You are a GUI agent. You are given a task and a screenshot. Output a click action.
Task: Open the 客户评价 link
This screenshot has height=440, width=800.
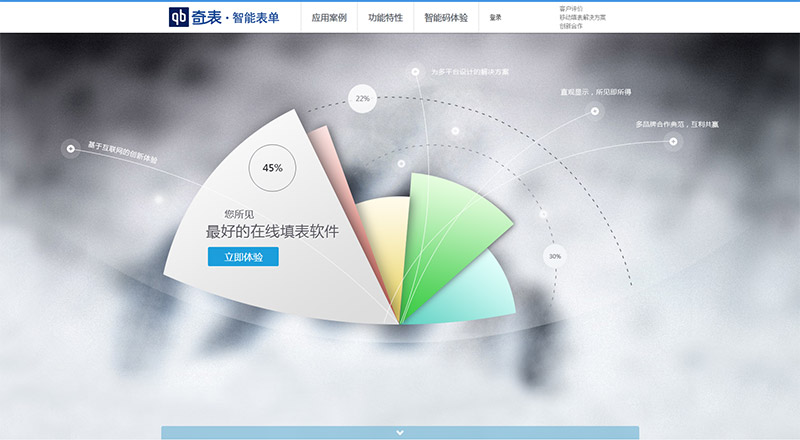point(572,8)
